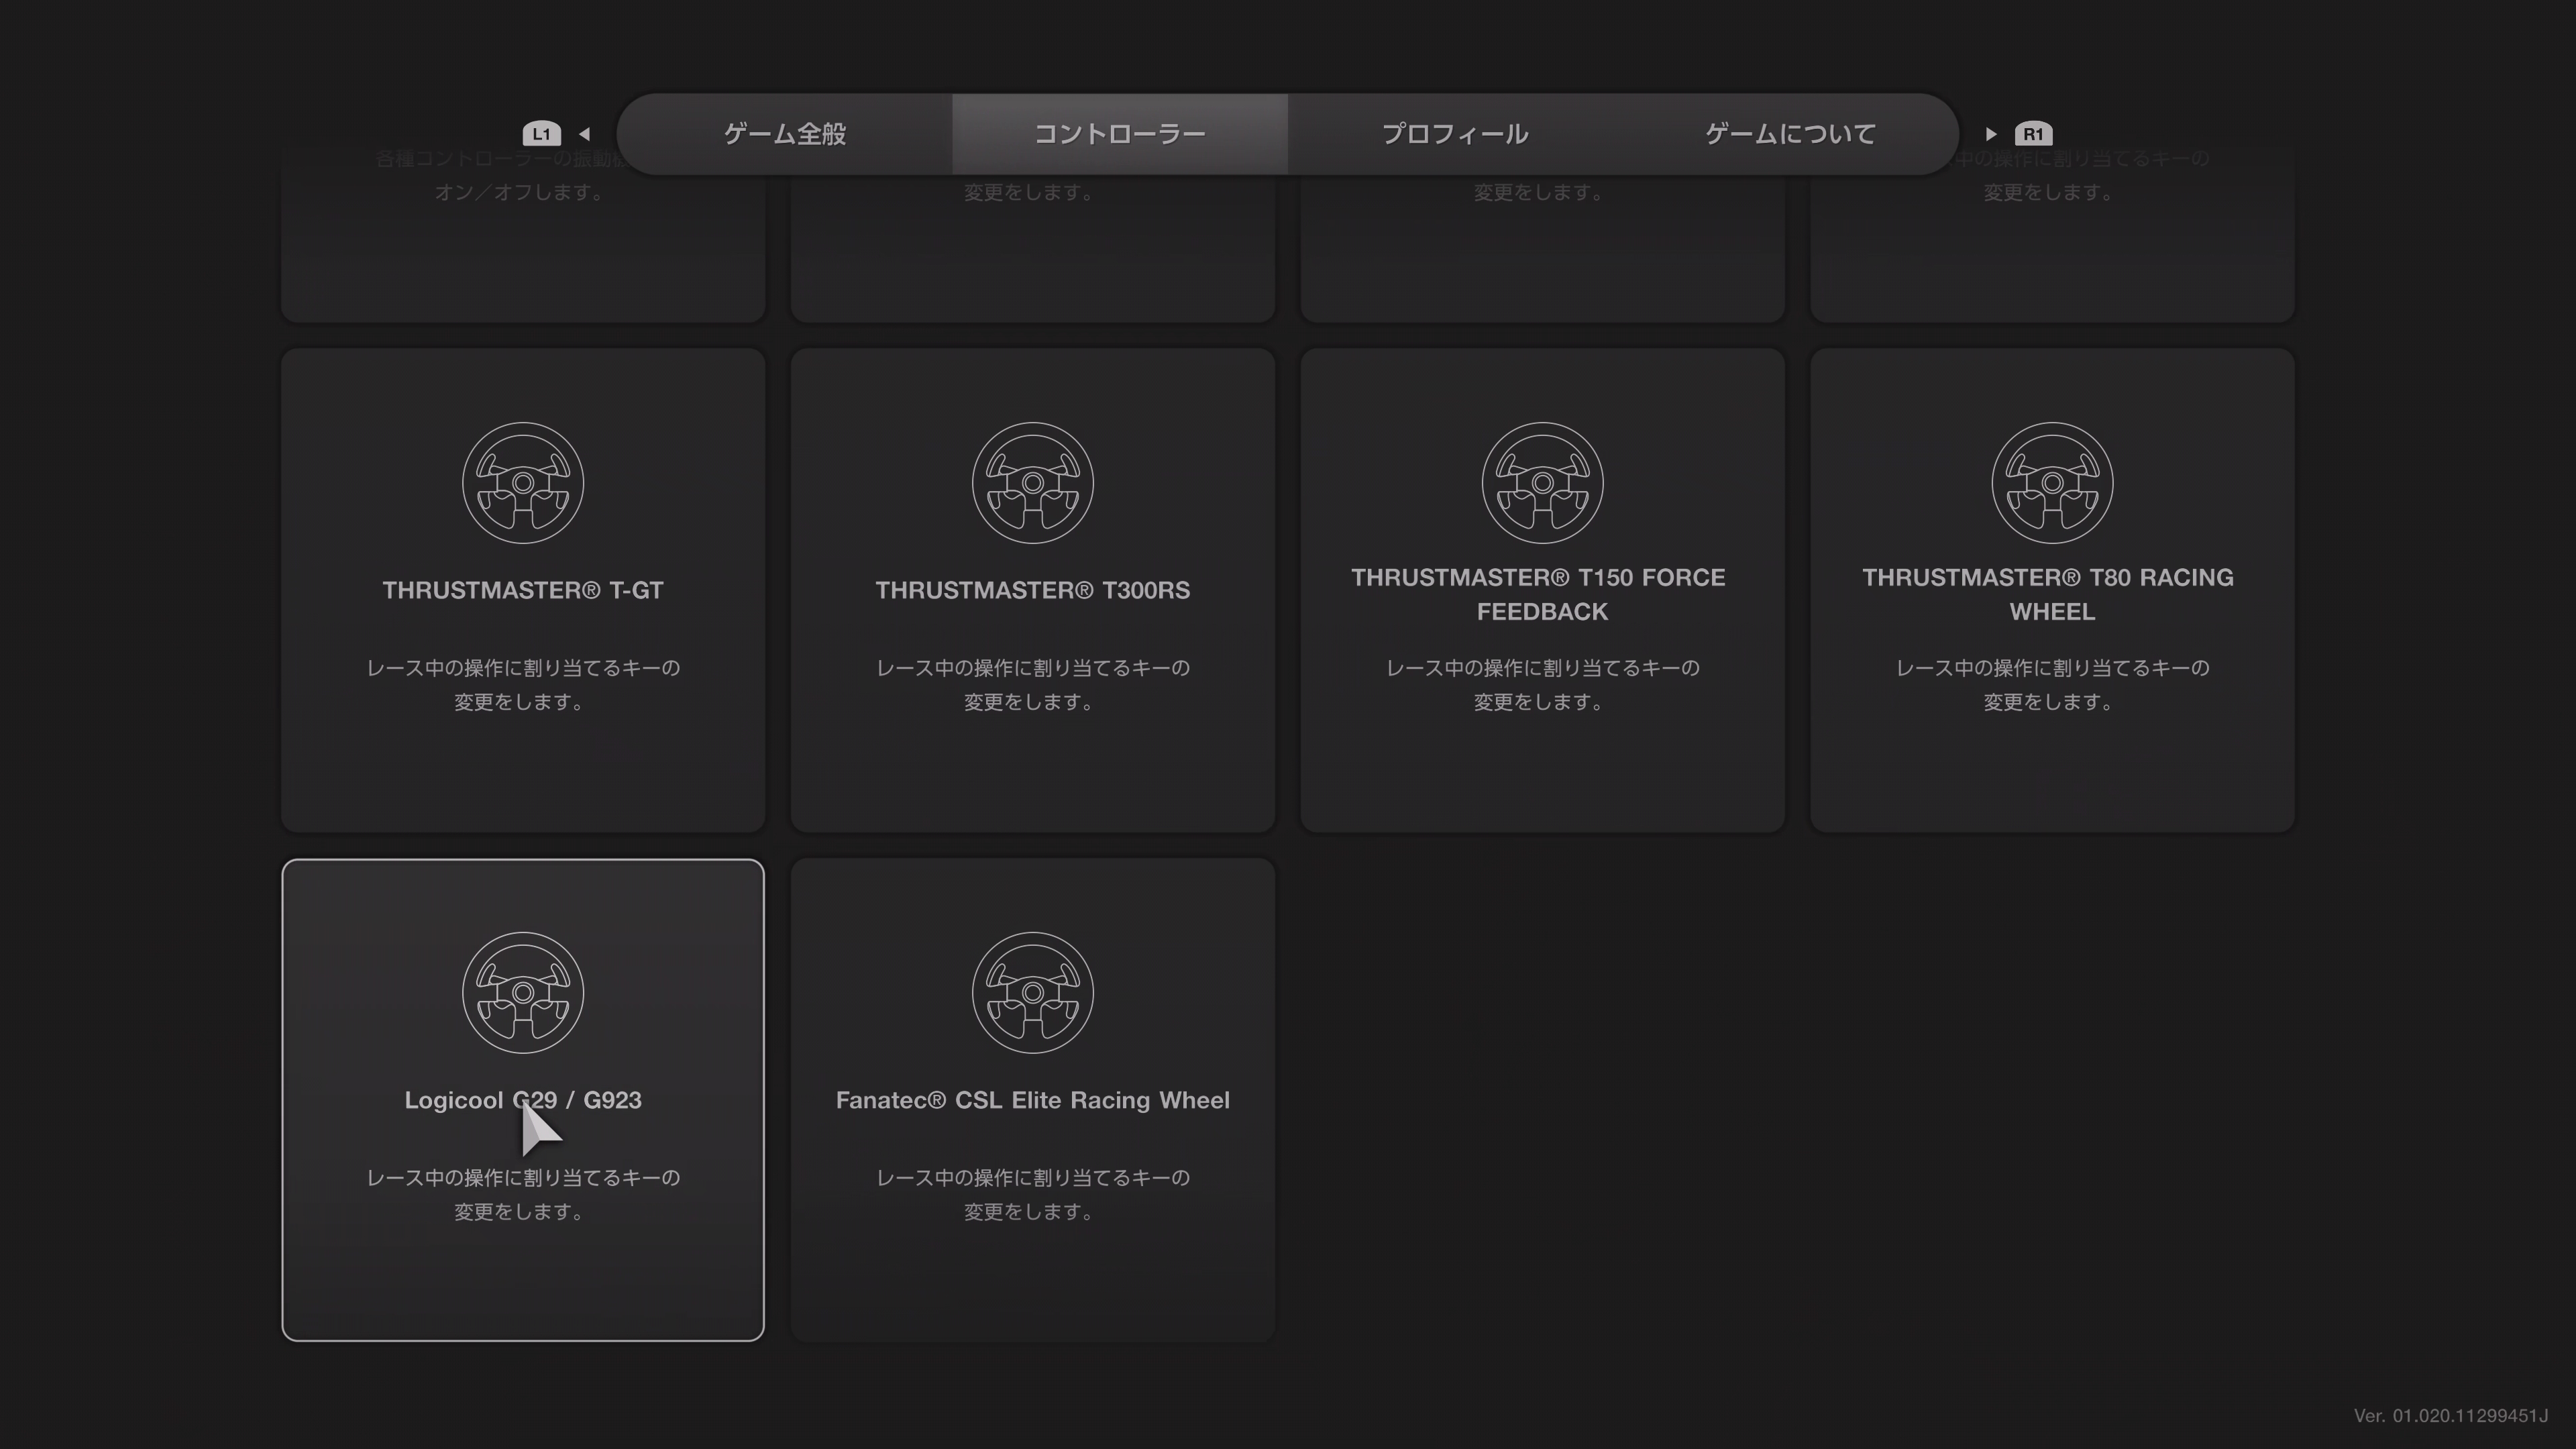Click the T150 Force Feedback wheel icon
The height and width of the screenshot is (1449, 2576).
tap(1542, 483)
